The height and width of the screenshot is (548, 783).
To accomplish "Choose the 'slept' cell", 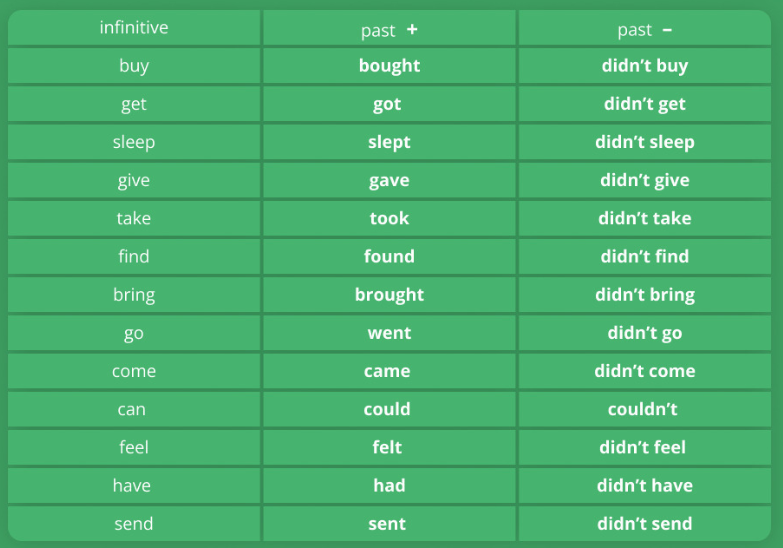I will (389, 142).
